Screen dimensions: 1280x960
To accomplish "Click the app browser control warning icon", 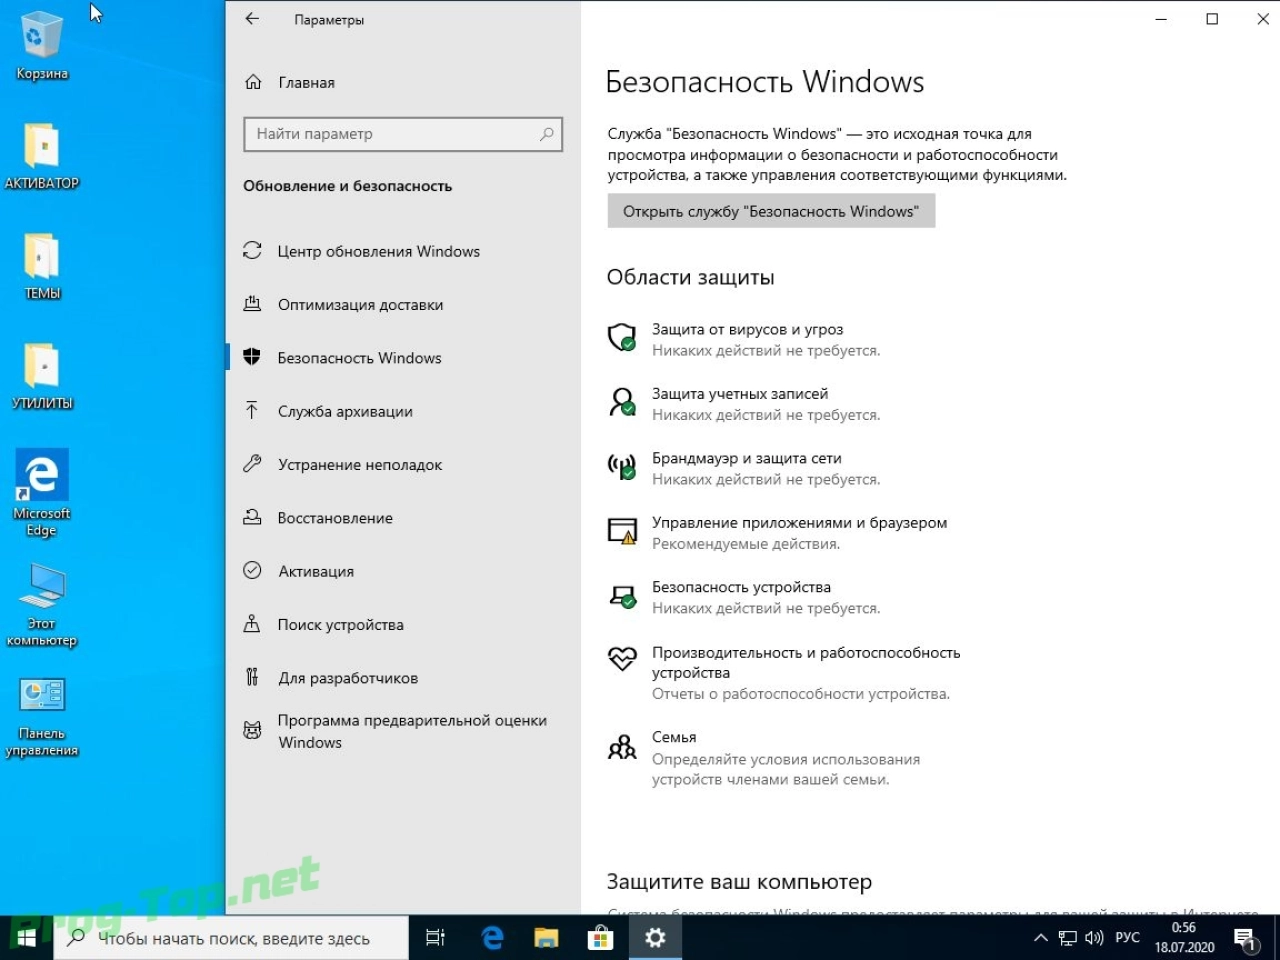I will click(x=622, y=531).
